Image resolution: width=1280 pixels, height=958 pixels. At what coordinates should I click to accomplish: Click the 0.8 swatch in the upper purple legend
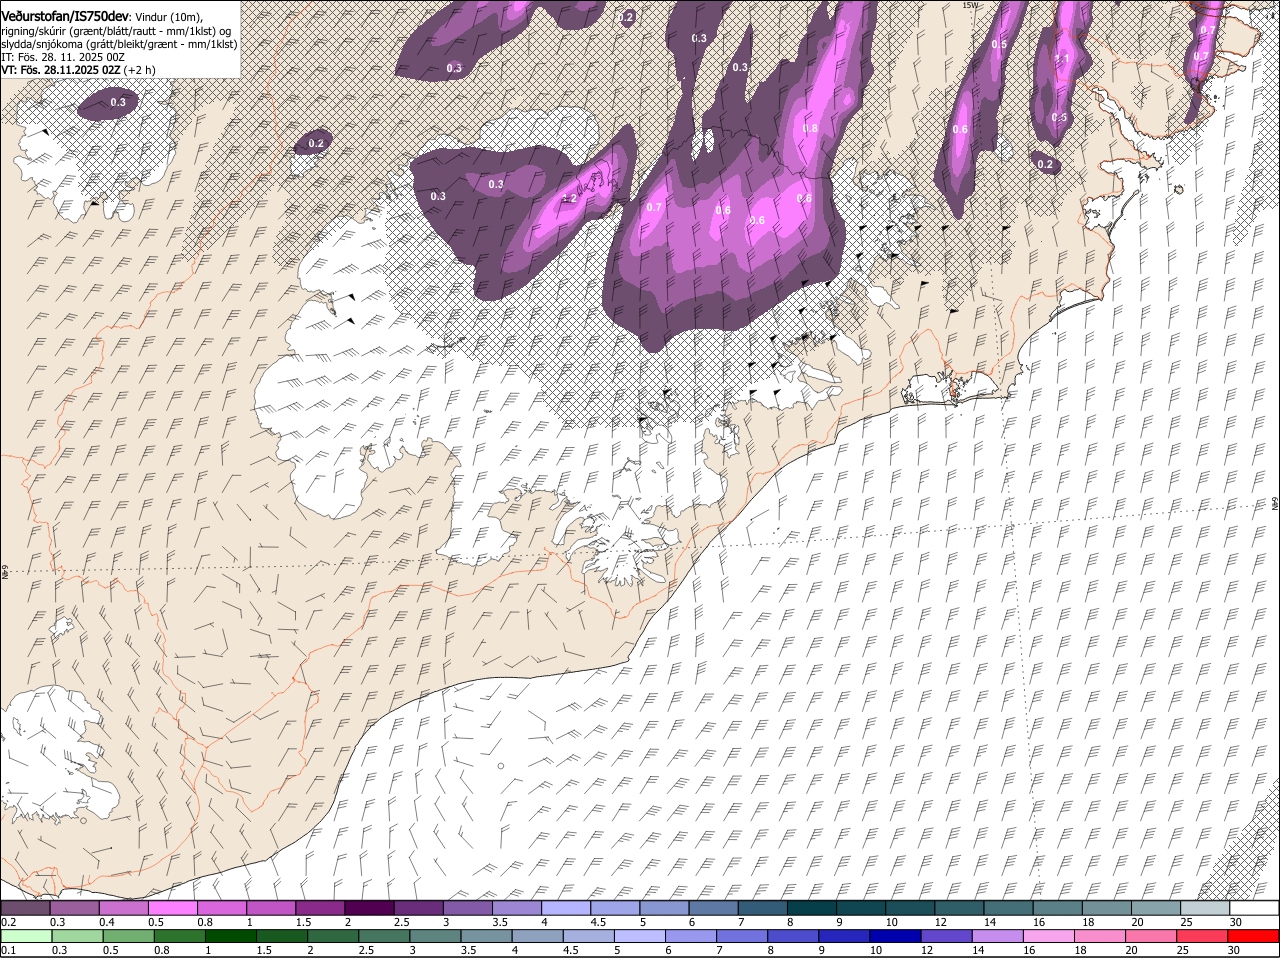pyautogui.click(x=222, y=907)
